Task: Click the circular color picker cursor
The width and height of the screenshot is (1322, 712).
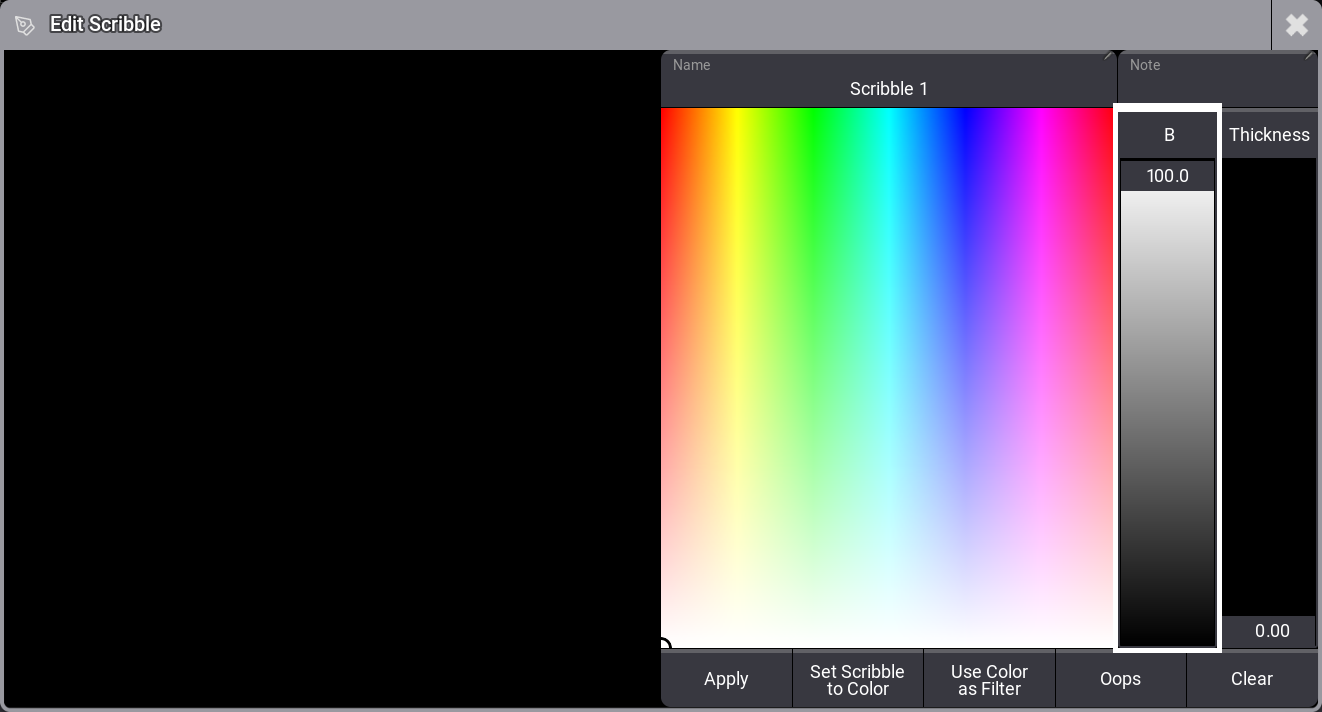Action: coord(664,646)
